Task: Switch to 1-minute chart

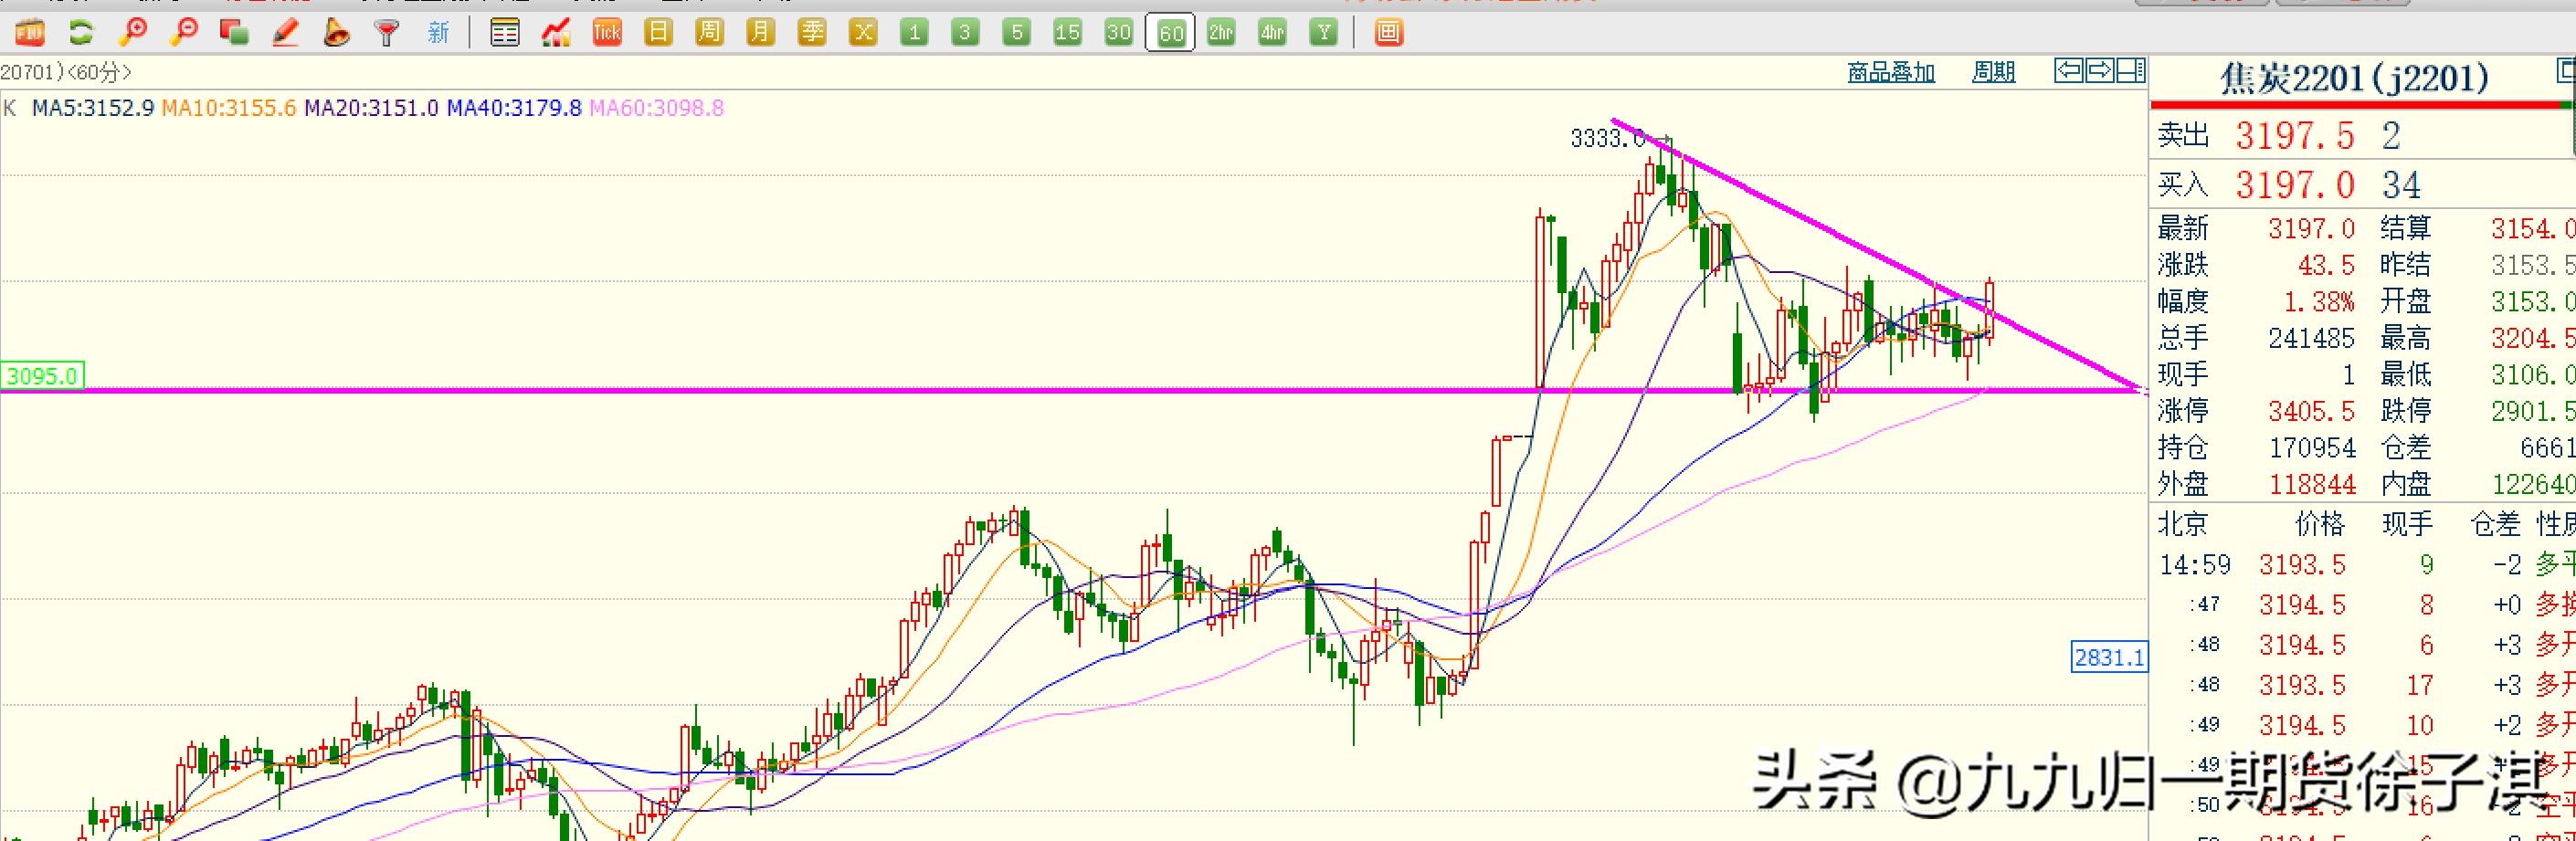Action: 914,33
